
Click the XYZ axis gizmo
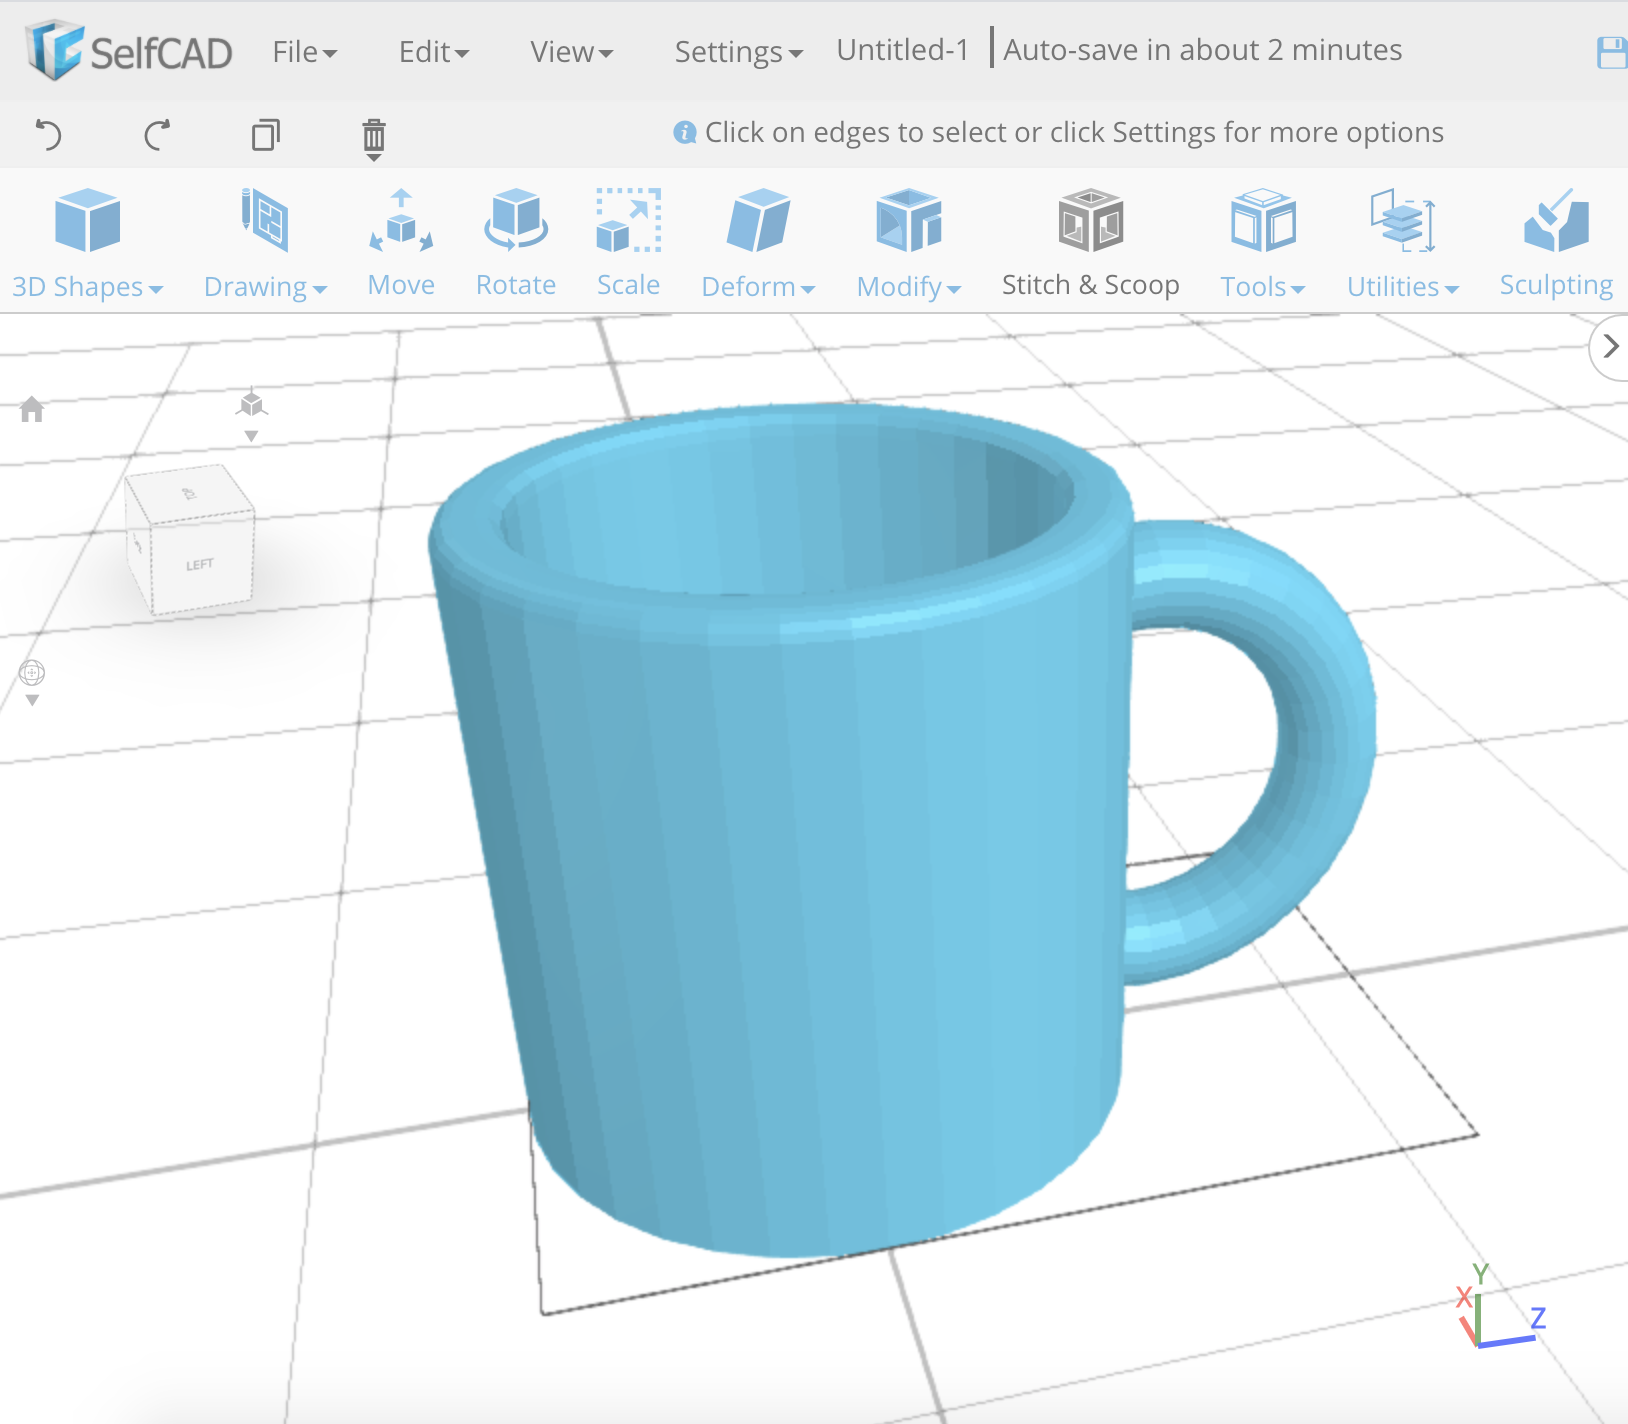1501,1305
